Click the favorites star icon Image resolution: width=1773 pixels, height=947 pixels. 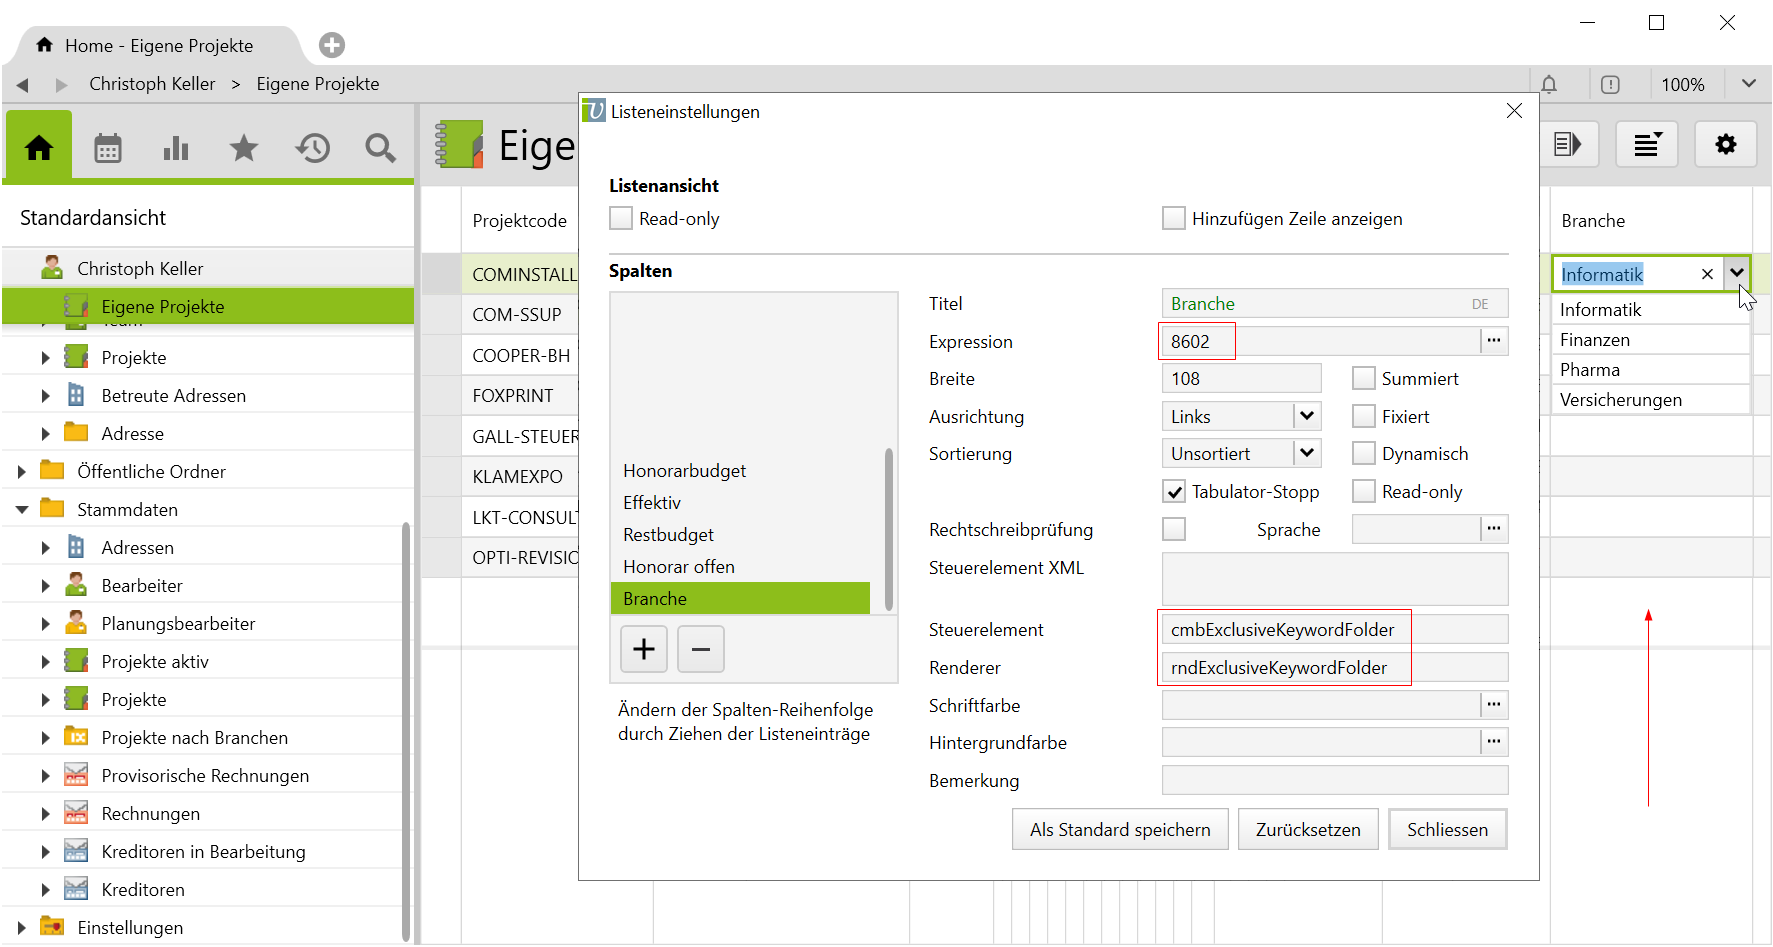tap(243, 148)
